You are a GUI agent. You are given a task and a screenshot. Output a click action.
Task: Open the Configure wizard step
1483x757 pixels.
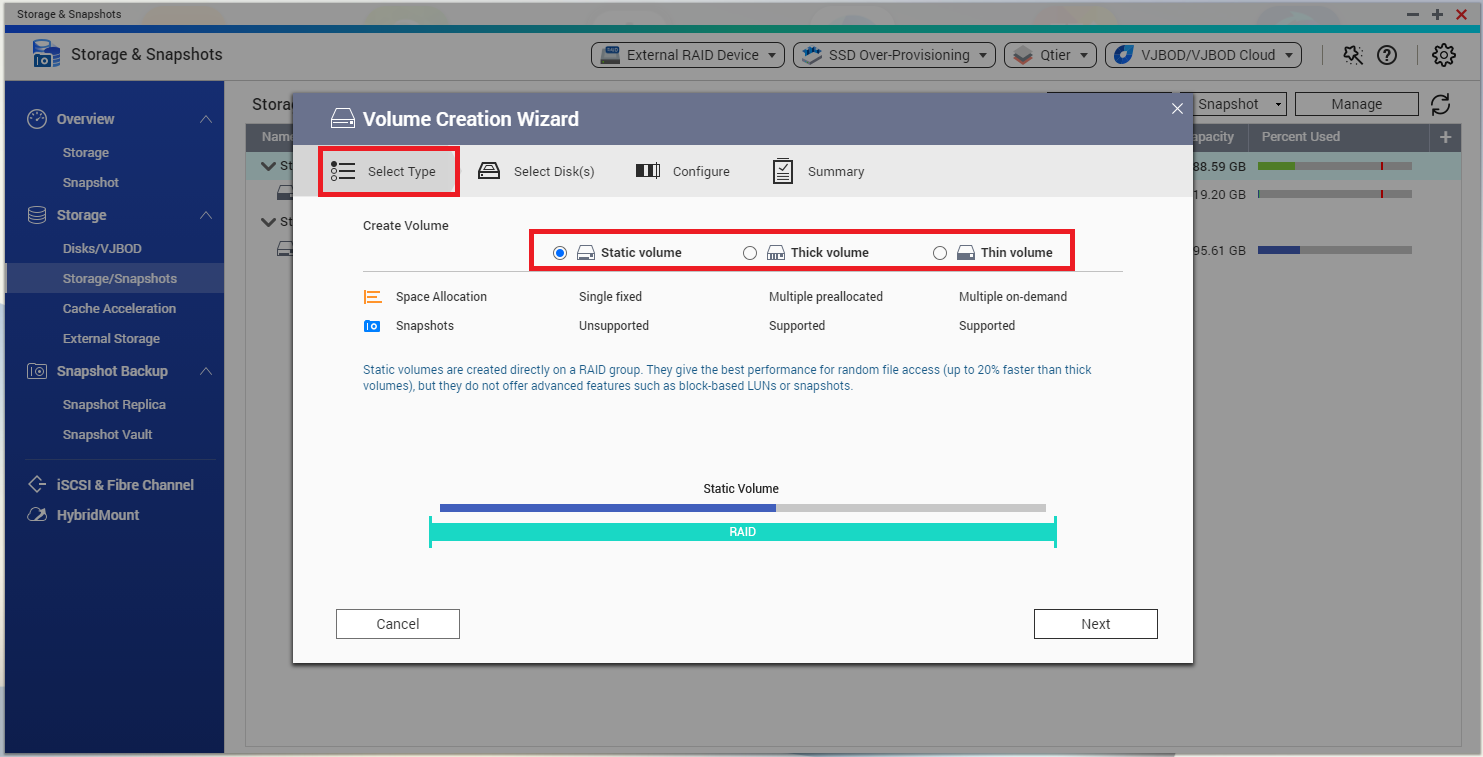coord(683,171)
